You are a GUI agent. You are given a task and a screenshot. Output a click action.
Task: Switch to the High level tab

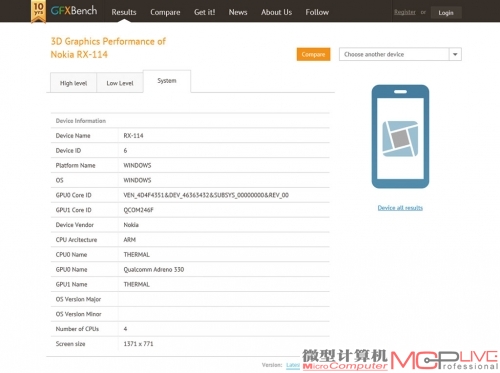tap(73, 83)
